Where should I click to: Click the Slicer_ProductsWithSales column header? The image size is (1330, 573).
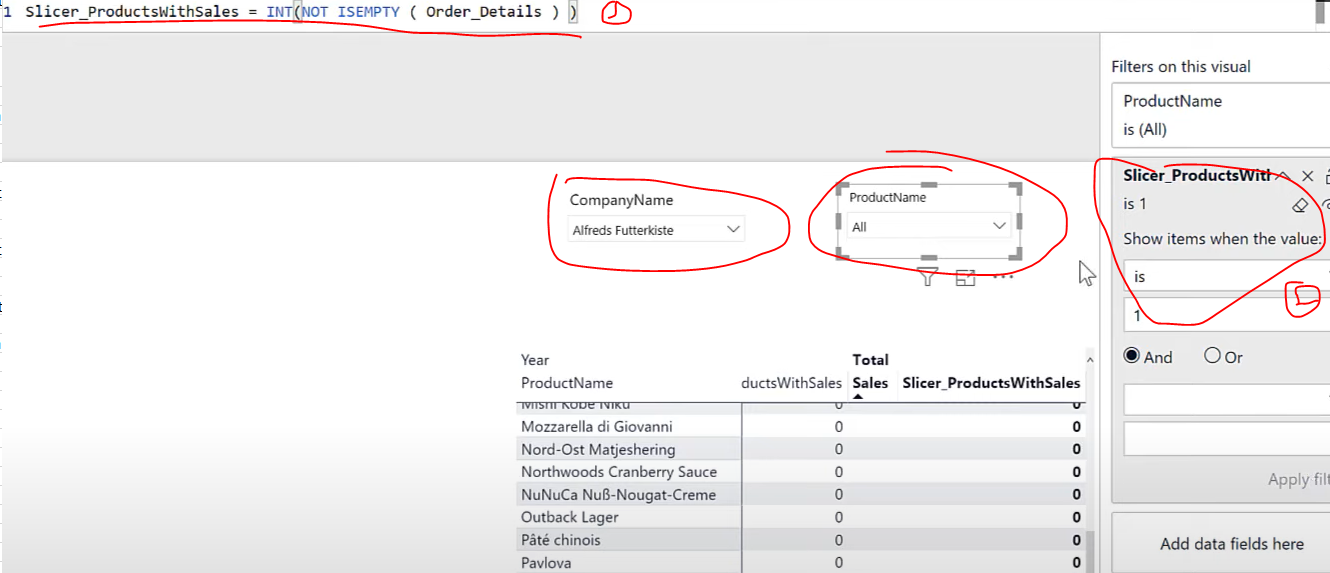(x=991, y=383)
